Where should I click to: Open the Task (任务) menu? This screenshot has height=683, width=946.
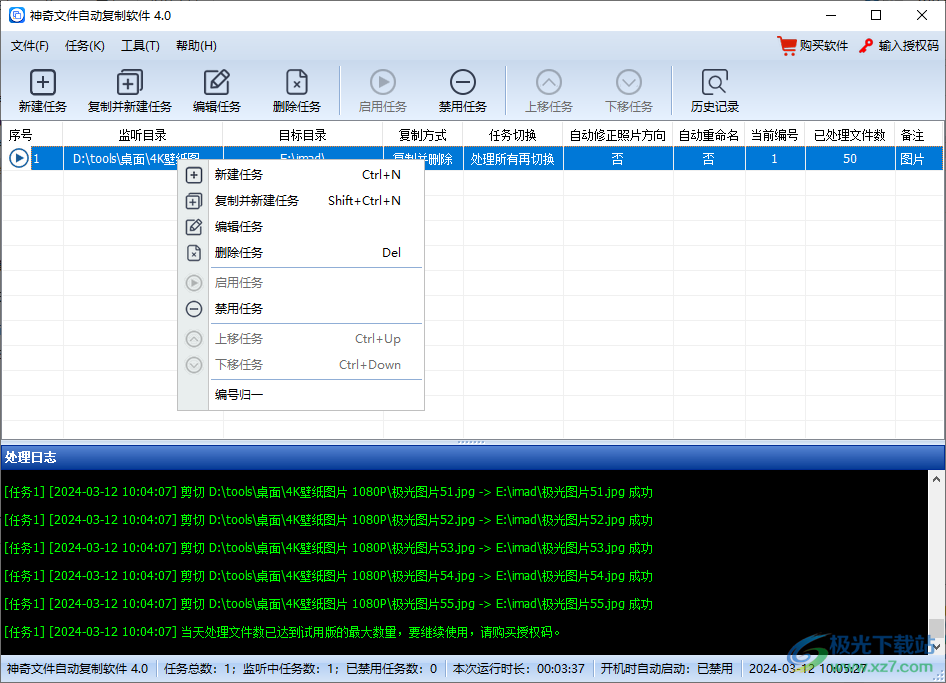[84, 46]
